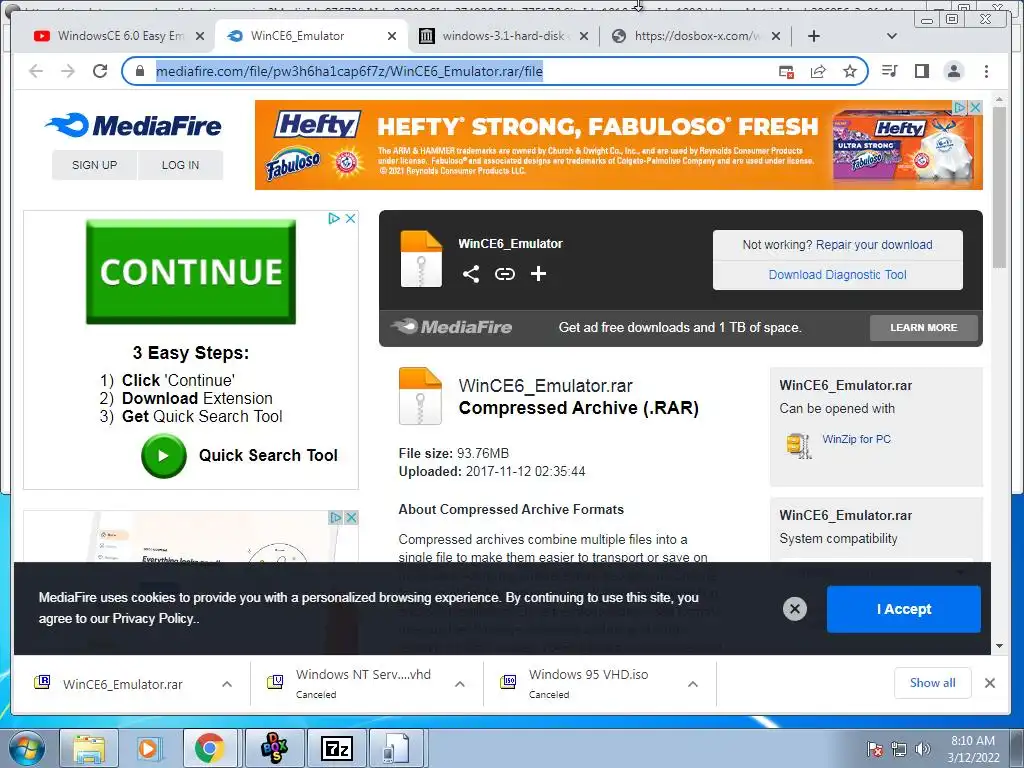Click the volume icon in system tray
This screenshot has width=1024, height=768.
click(923, 749)
